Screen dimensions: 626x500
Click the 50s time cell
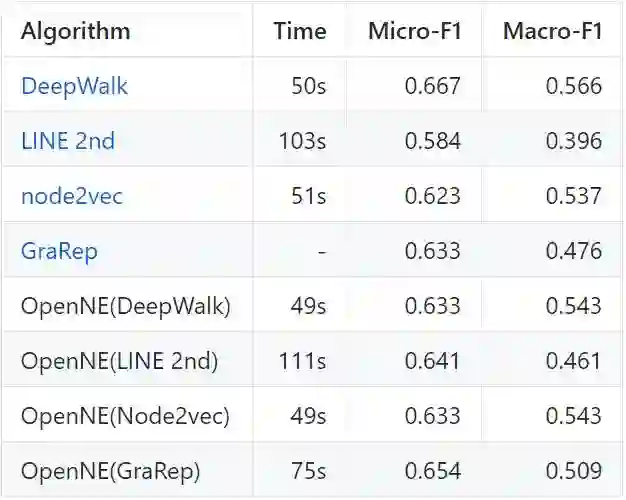[x=308, y=86]
